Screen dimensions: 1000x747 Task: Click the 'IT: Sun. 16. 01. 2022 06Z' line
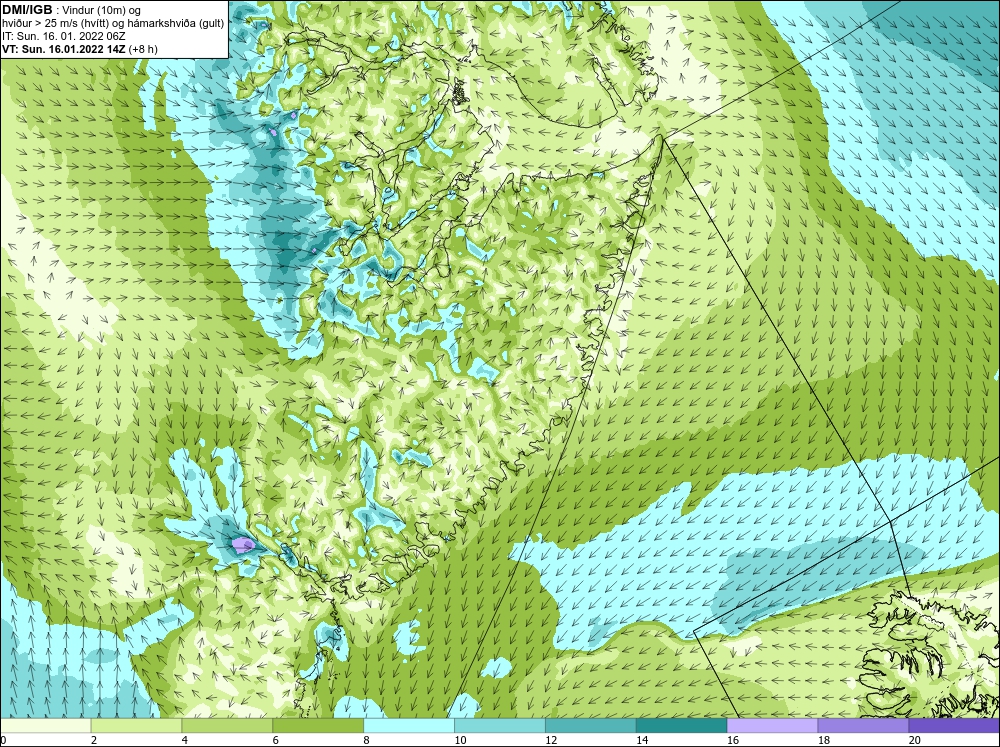click(64, 36)
